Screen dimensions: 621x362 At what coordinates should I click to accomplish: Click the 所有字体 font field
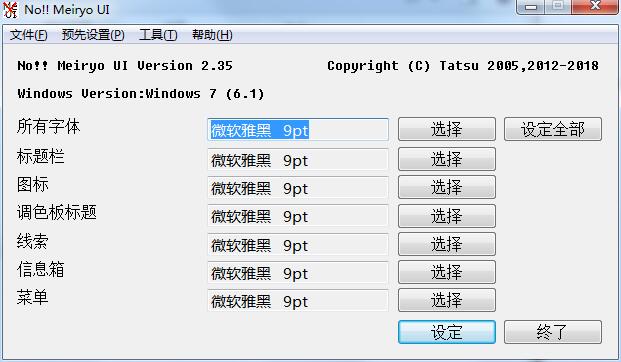(298, 129)
